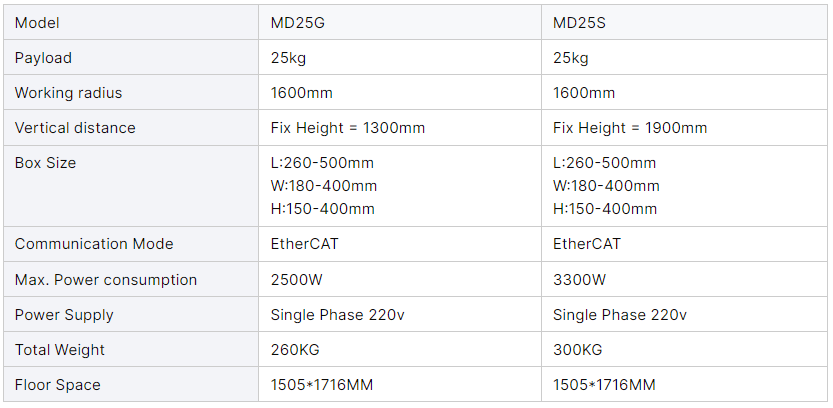Click the MD25G 25kg payload value
The width and height of the screenshot is (833, 408).
(288, 58)
